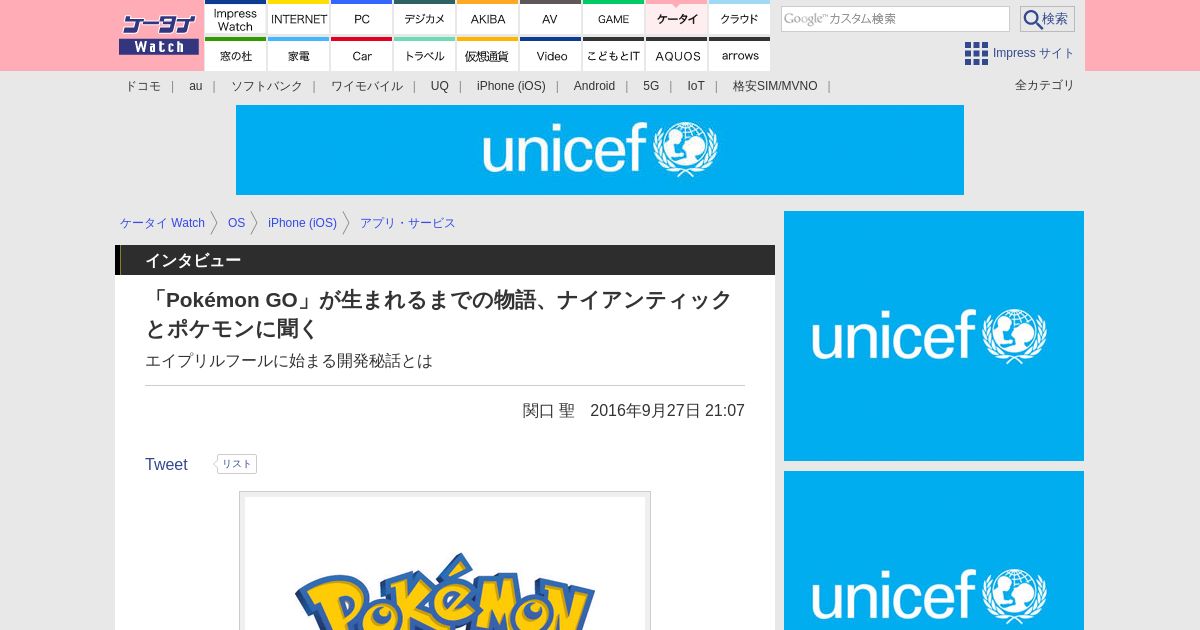Click the breadcrumb link ケータイ Watch
The image size is (1200, 630).
tap(162, 223)
